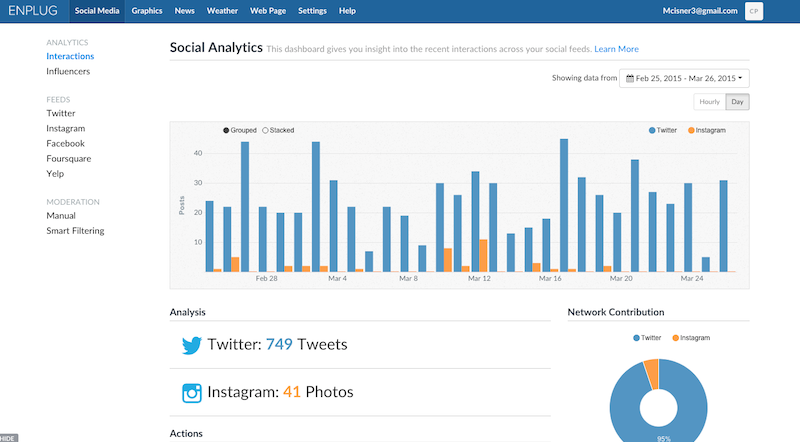
Task: Open the Facebook feed
Action: point(65,143)
